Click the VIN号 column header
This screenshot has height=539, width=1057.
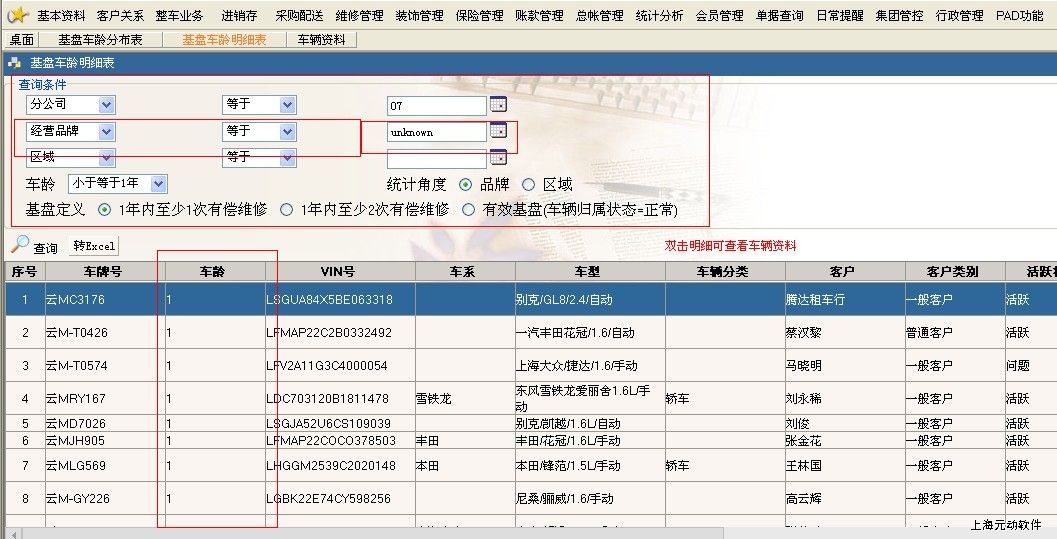[x=337, y=272]
